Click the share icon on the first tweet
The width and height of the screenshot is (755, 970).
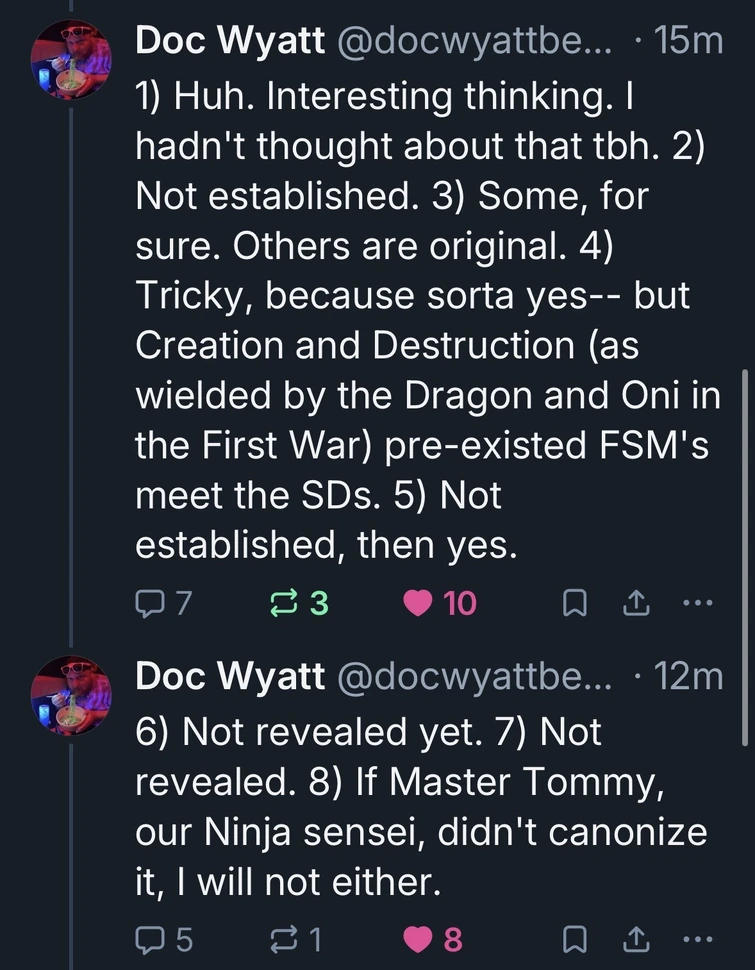635,602
